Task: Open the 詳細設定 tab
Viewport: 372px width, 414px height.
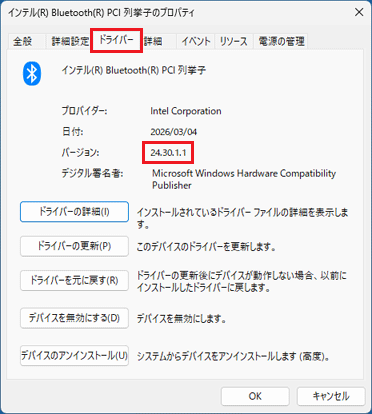Action: coord(70,41)
